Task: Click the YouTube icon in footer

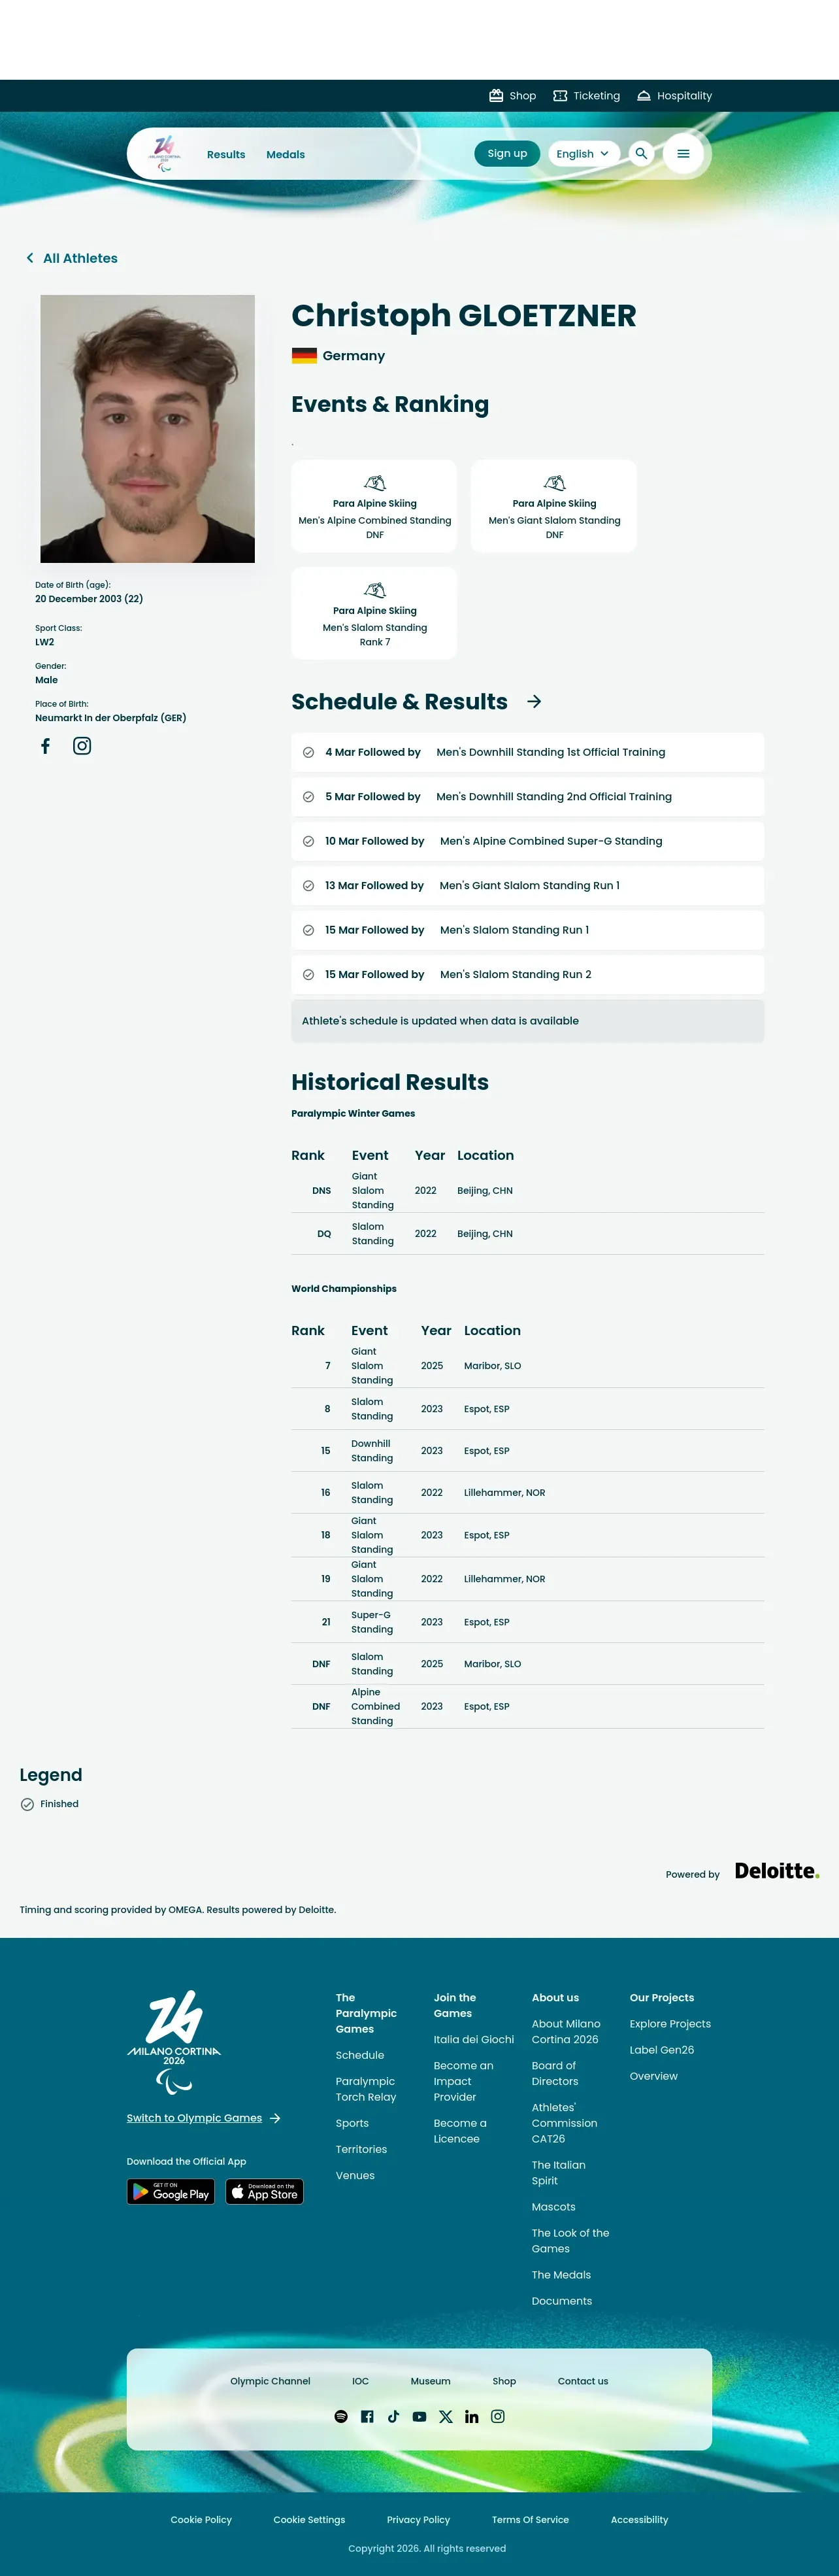Action: click(419, 2416)
